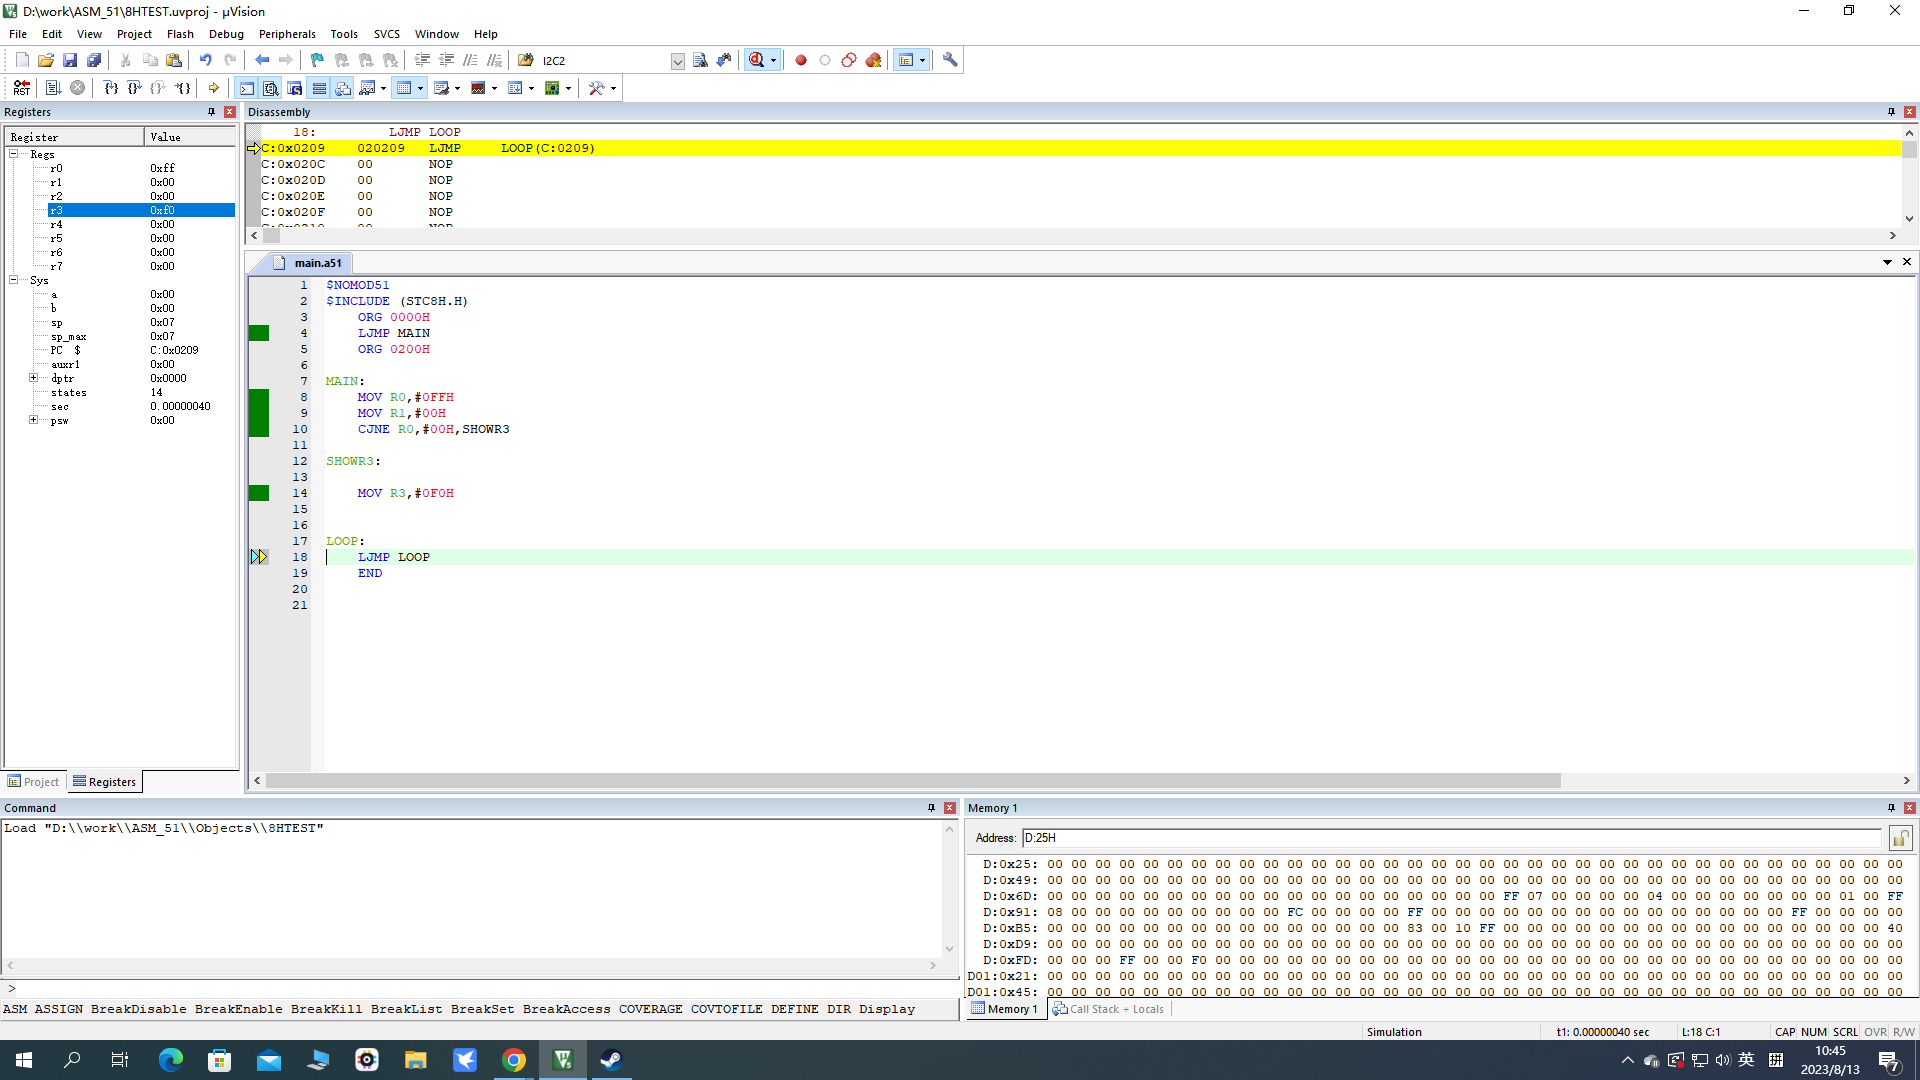Click the Value column header
1920x1080 pixels.
click(190, 137)
